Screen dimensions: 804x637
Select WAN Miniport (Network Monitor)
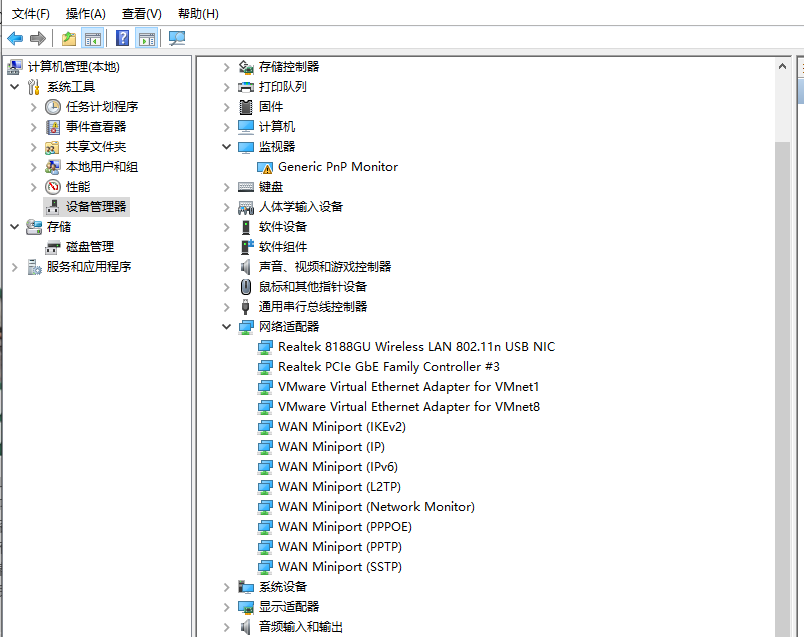click(x=376, y=507)
